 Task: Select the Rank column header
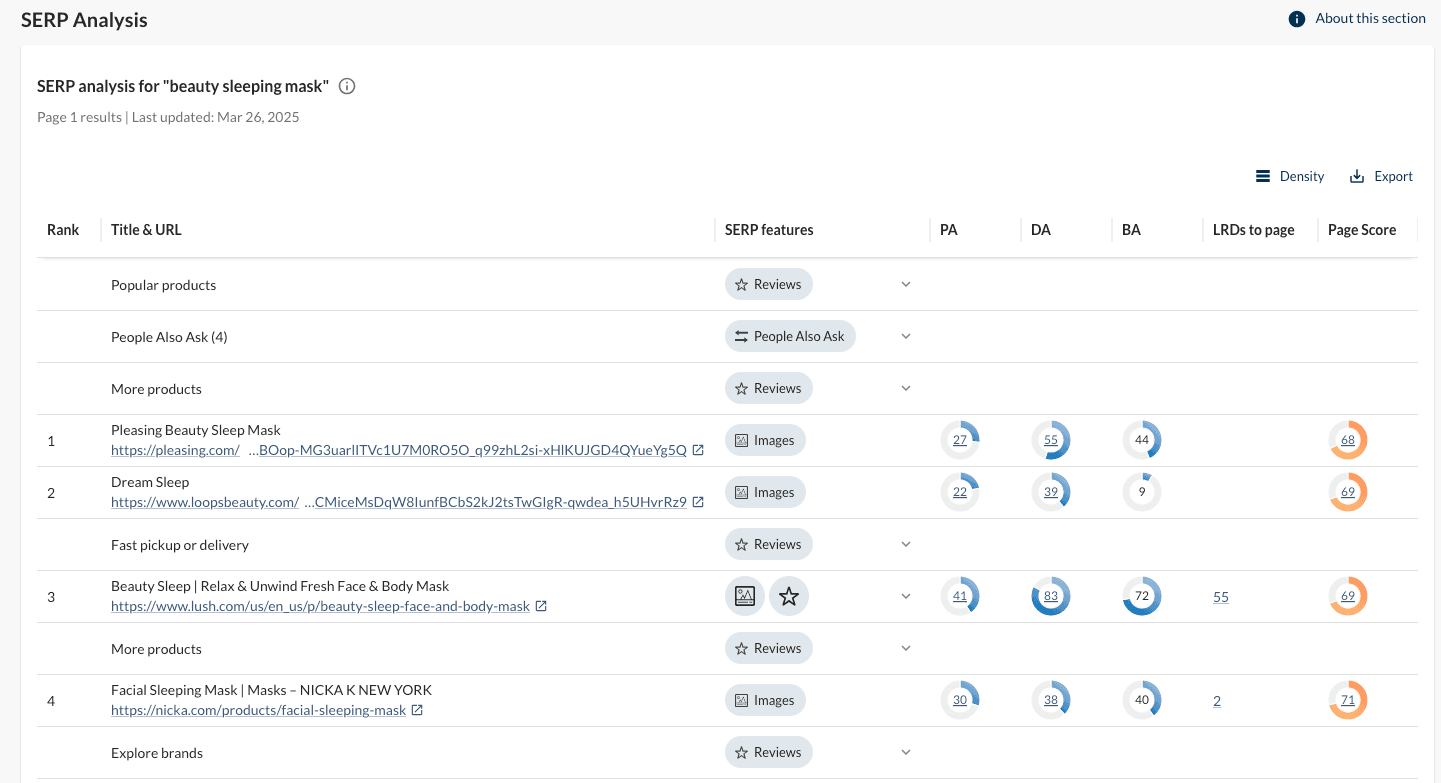click(x=63, y=230)
